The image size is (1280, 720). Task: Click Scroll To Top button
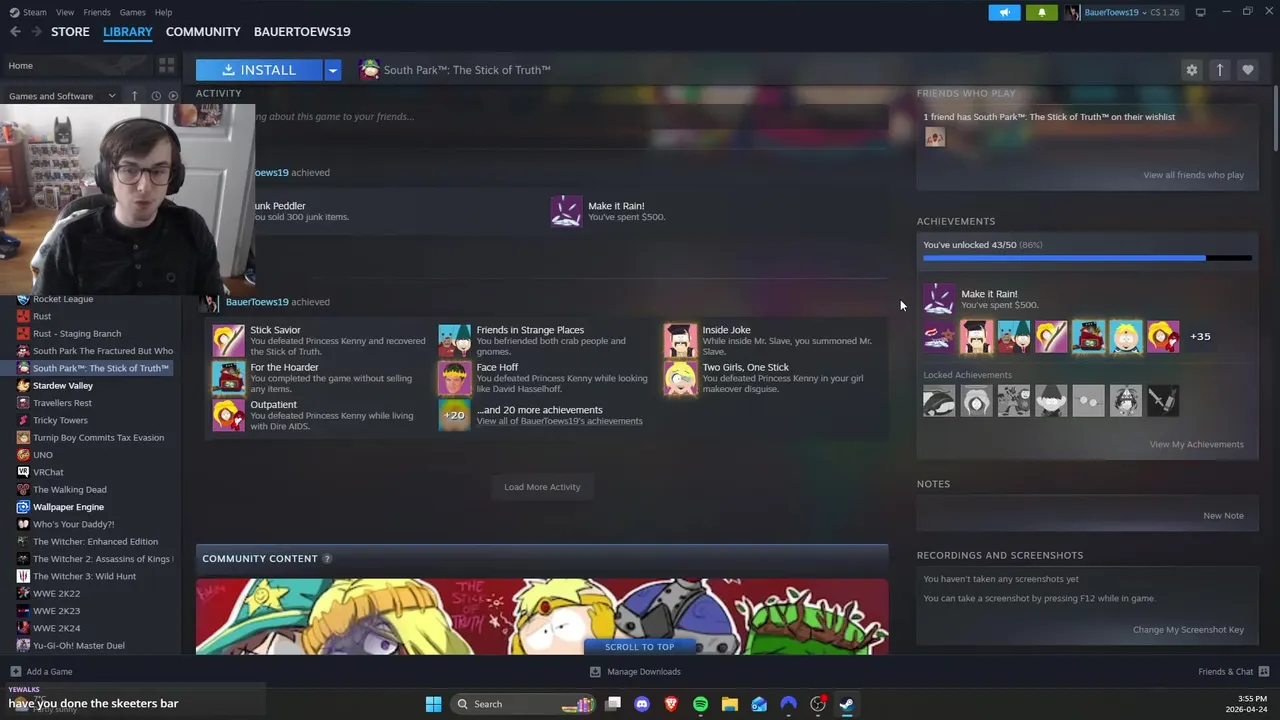[x=639, y=647]
